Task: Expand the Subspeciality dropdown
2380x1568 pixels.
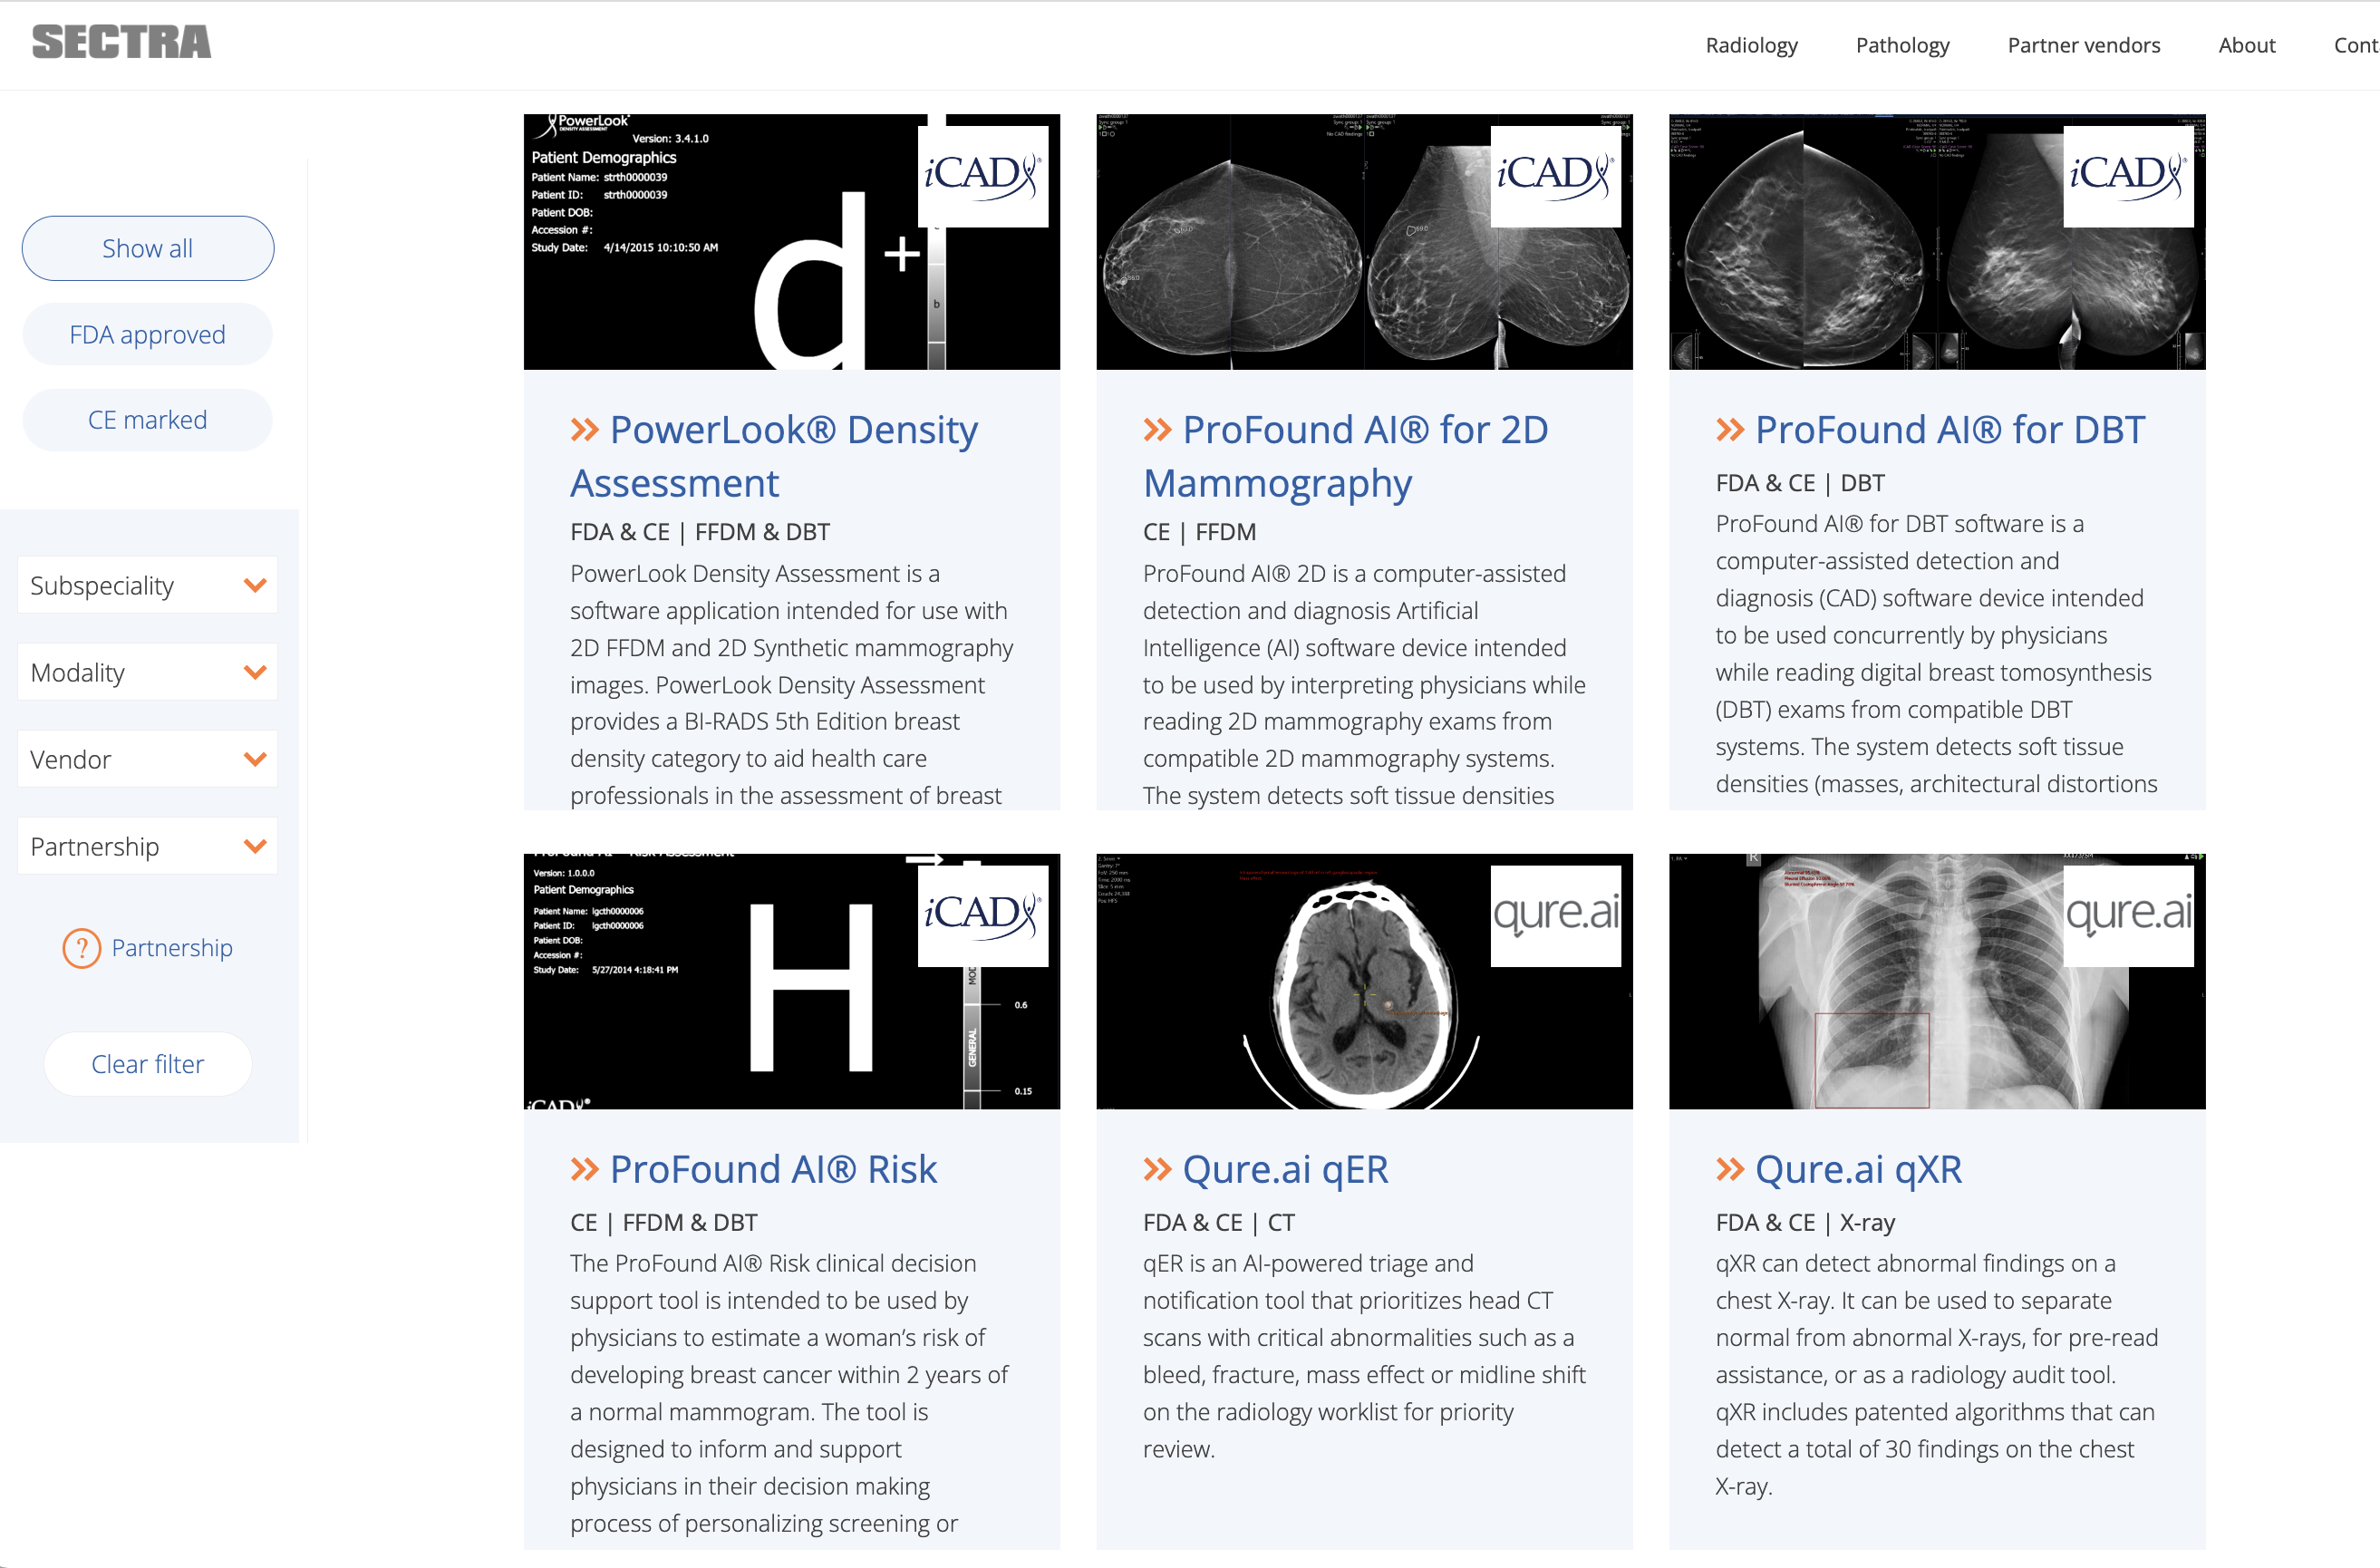Action: pyautogui.click(x=147, y=585)
